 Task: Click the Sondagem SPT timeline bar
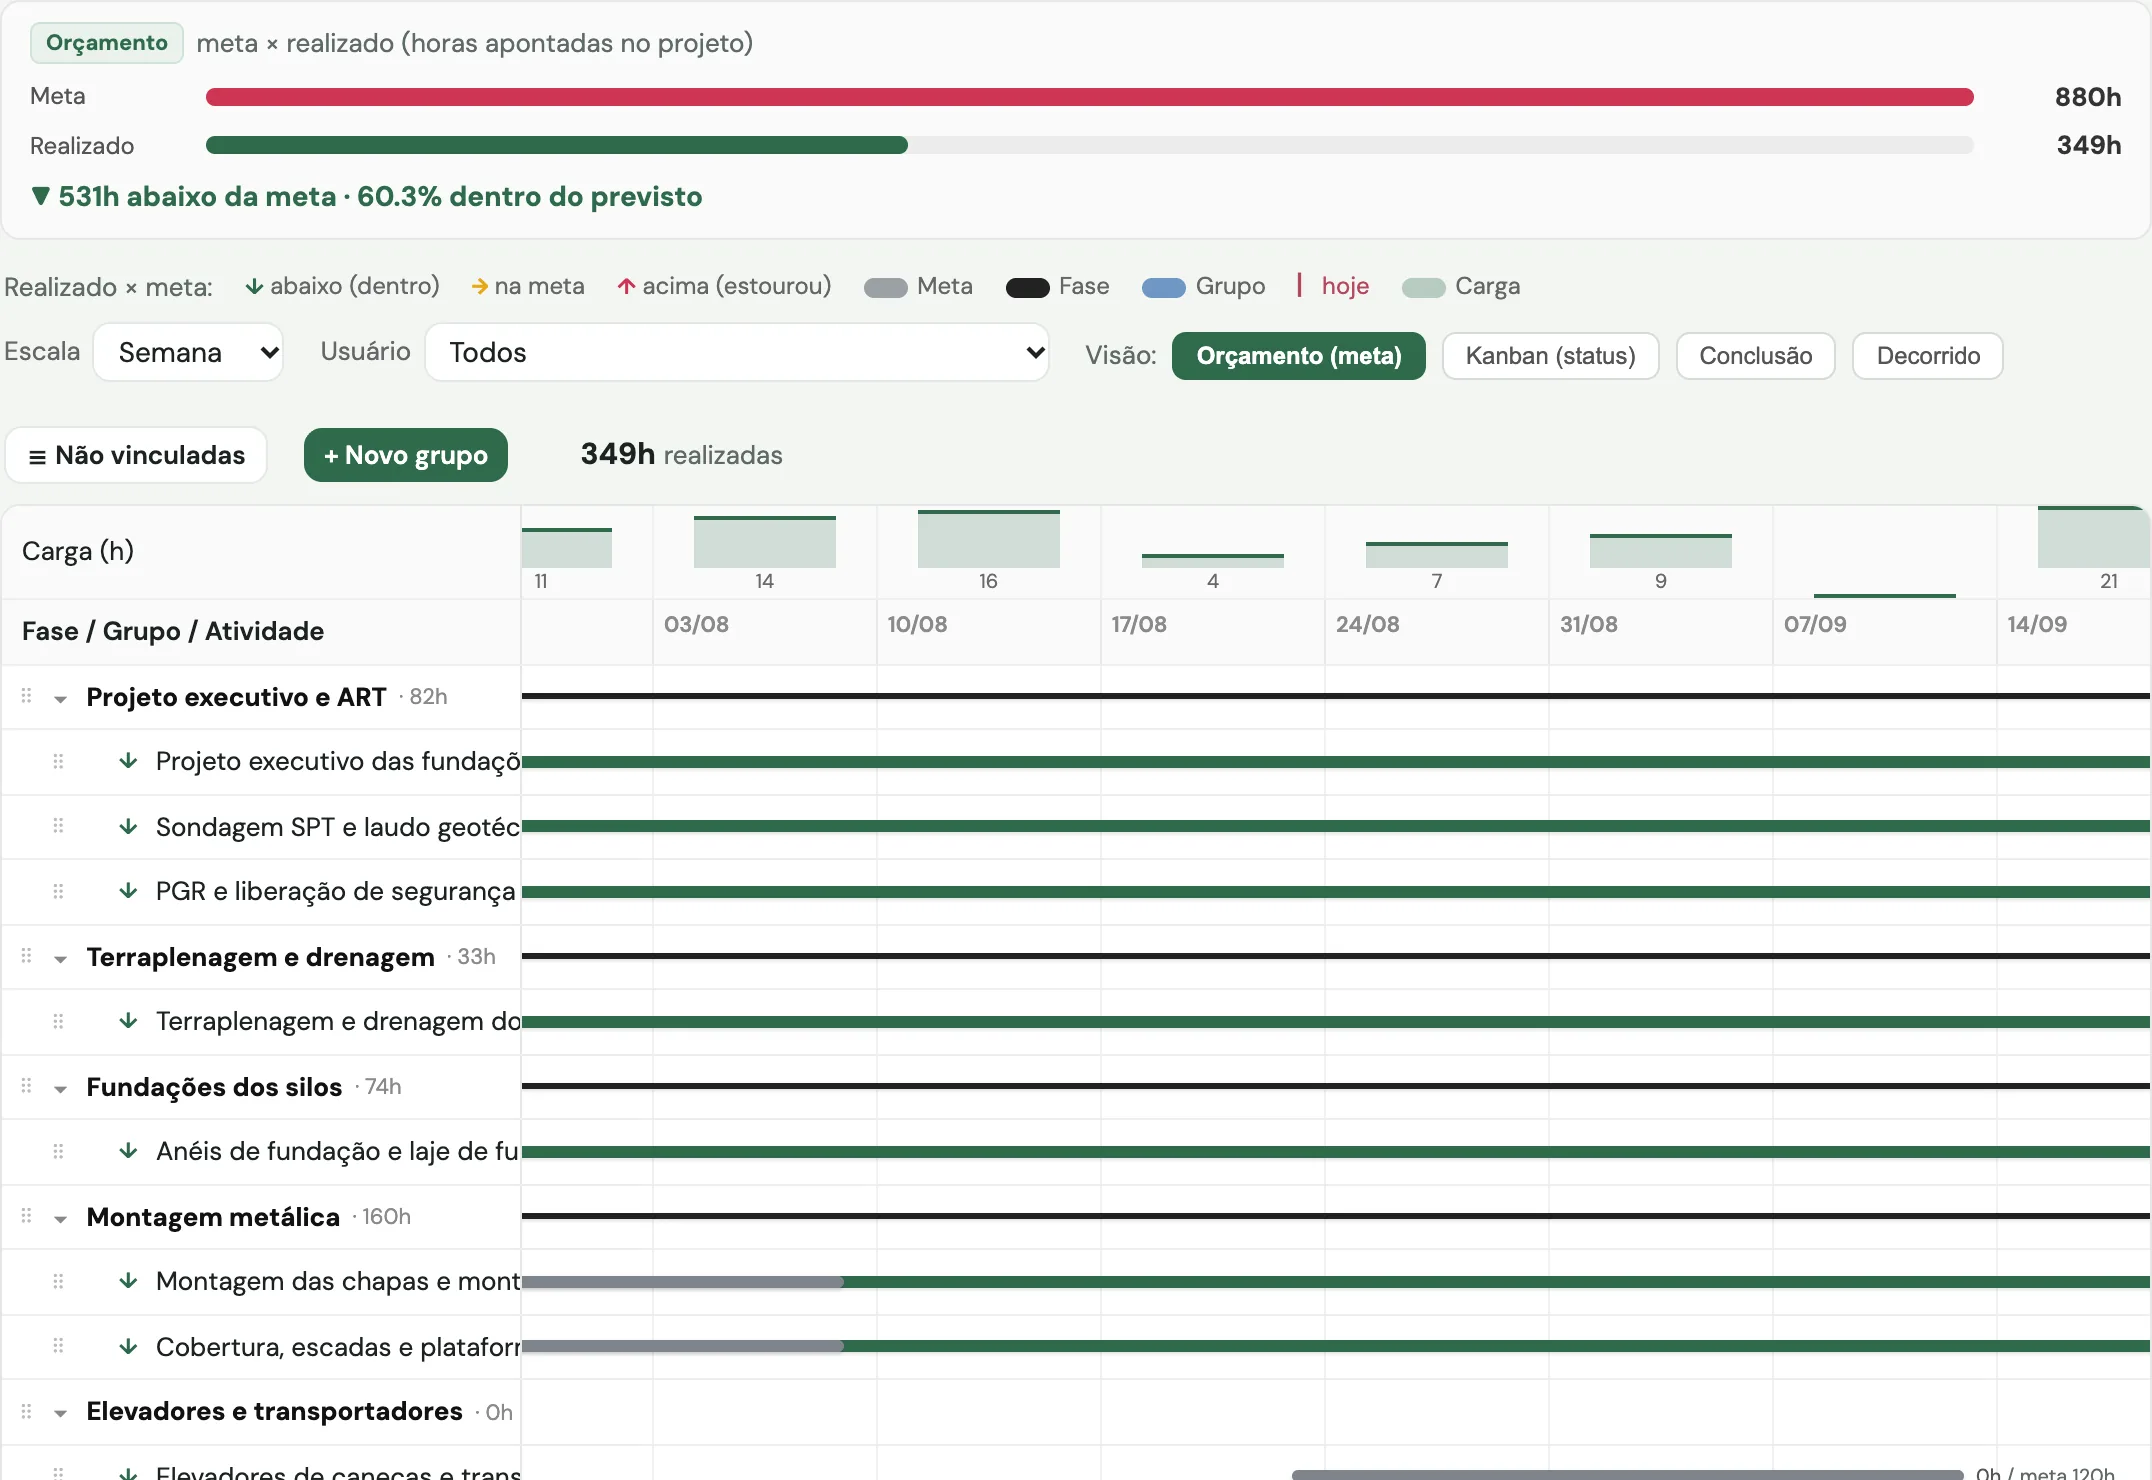1336,826
